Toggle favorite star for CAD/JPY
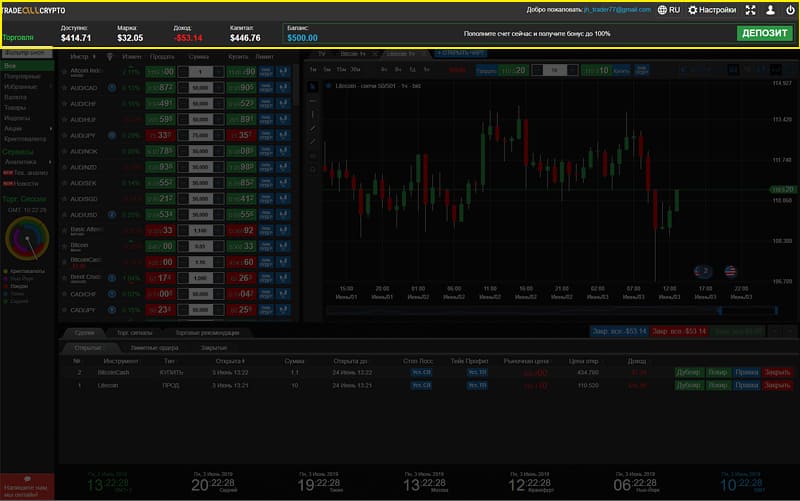Screen dimensions: 800x501 point(64,310)
